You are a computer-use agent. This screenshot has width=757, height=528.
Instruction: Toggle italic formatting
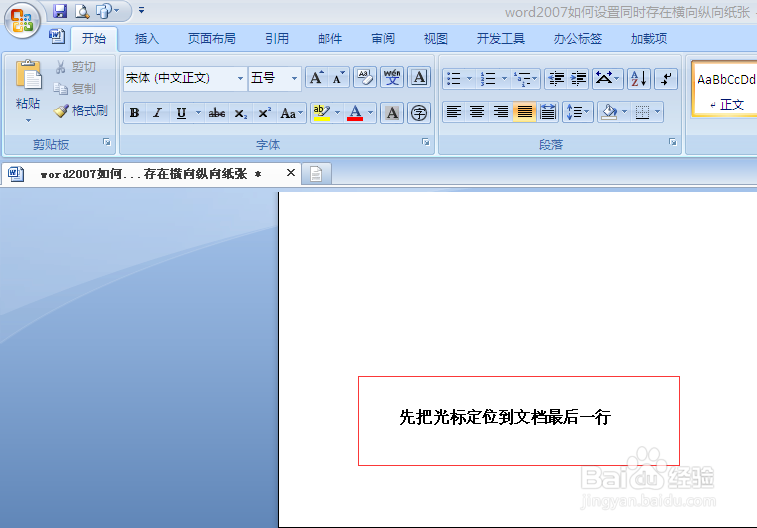(x=157, y=113)
